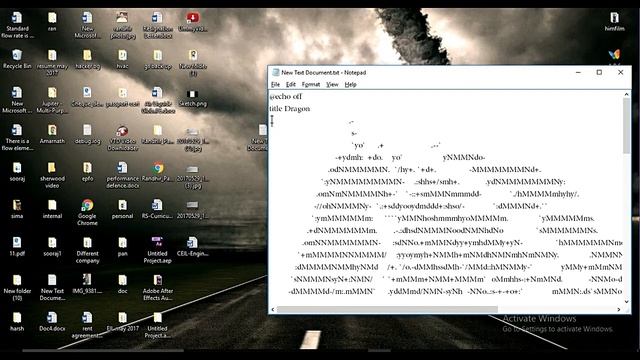
Task: Select the Amarnath desktop icon
Action: [52, 134]
